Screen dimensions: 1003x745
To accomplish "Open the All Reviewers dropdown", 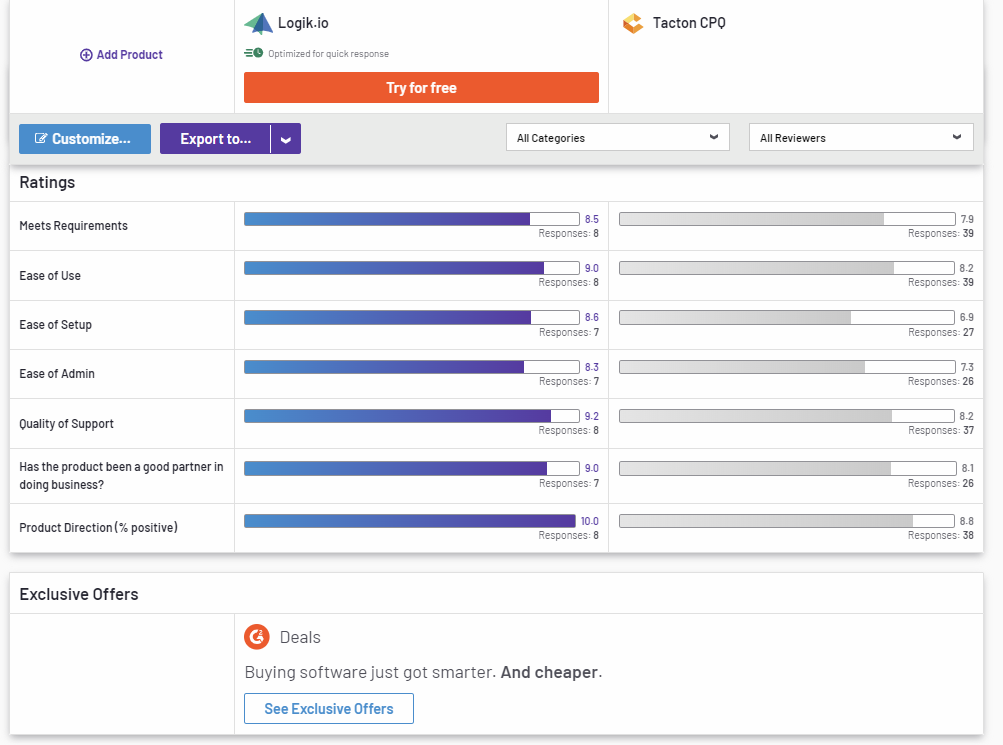I will pos(861,137).
